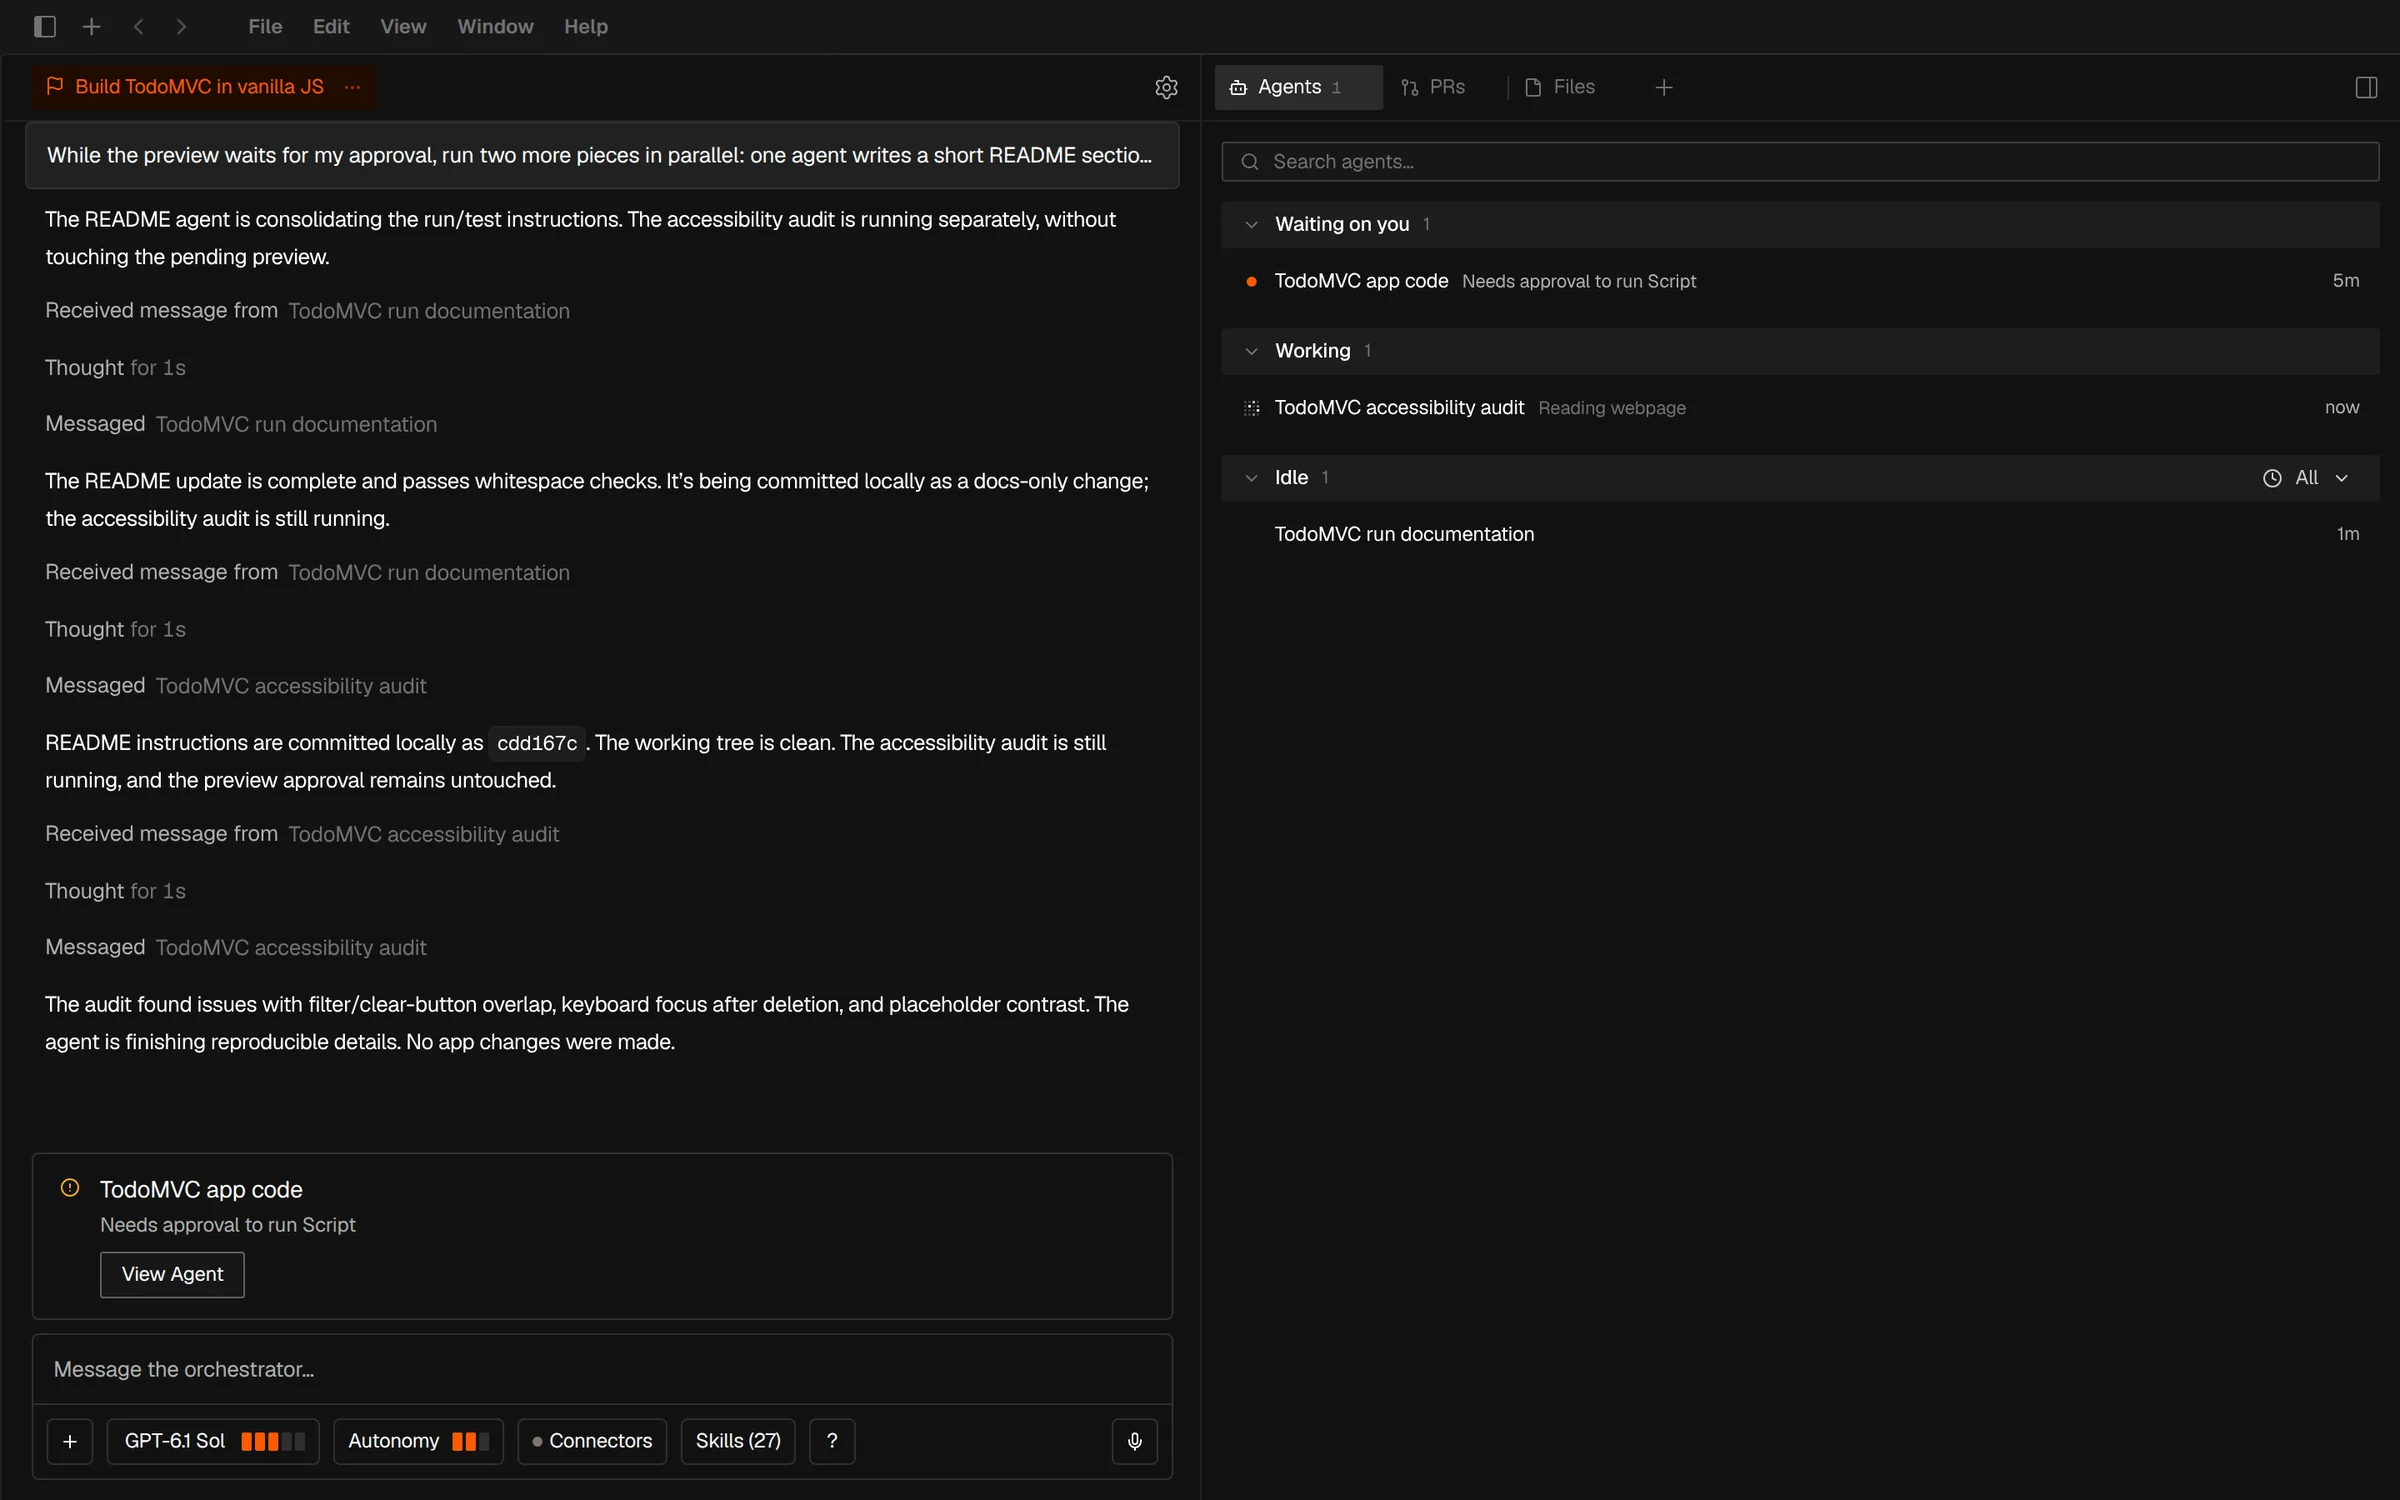Toggle the right side panel layout icon

[2366, 87]
